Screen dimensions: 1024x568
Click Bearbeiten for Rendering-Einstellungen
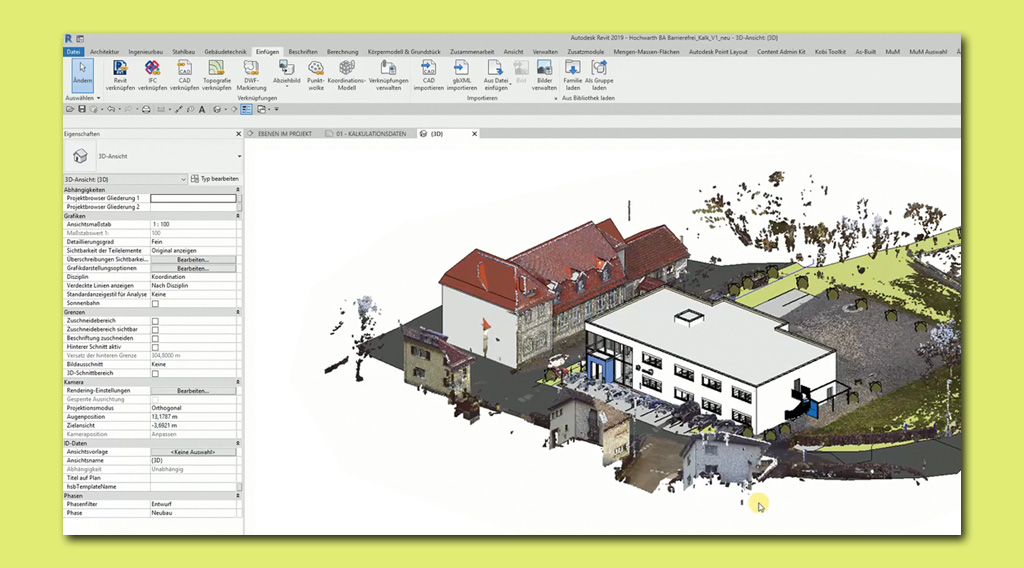[x=193, y=391]
